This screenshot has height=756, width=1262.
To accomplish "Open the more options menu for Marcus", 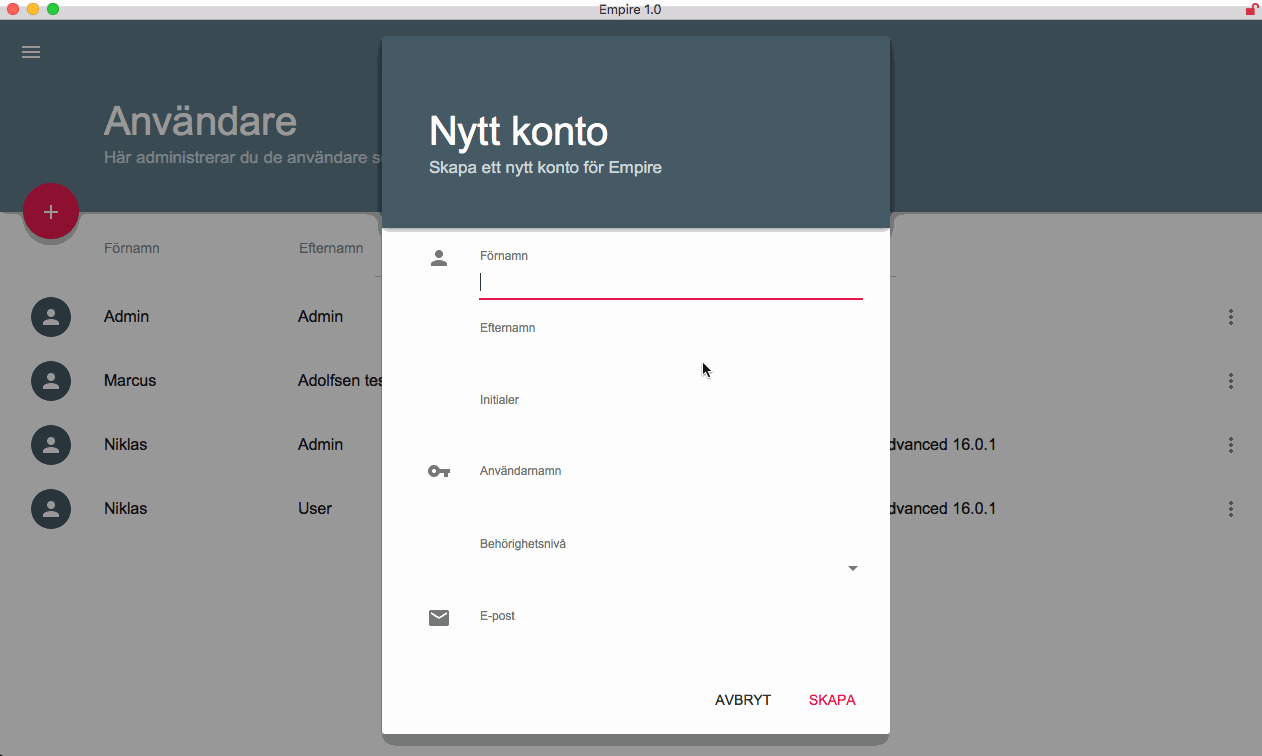I will [x=1231, y=381].
